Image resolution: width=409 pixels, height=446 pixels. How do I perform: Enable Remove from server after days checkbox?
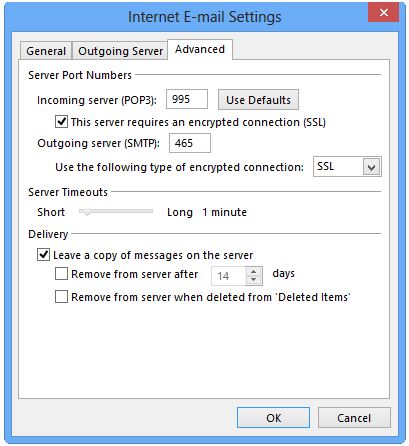[x=62, y=274]
